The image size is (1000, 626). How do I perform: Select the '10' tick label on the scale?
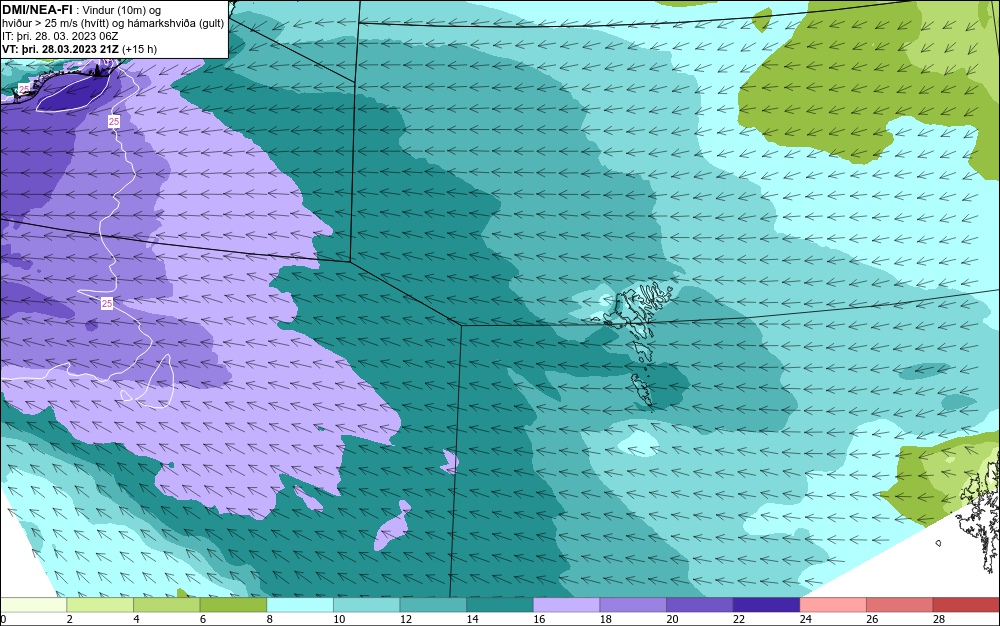(x=339, y=619)
